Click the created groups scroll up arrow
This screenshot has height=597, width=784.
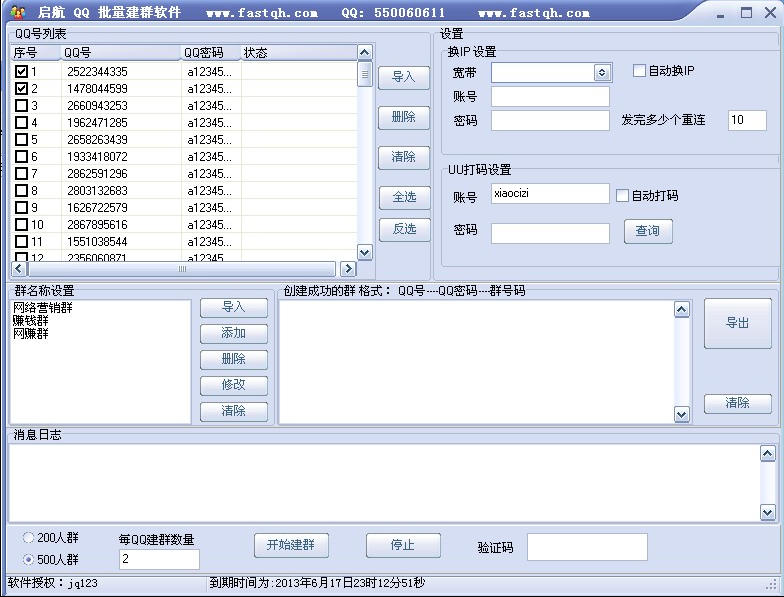coord(682,309)
